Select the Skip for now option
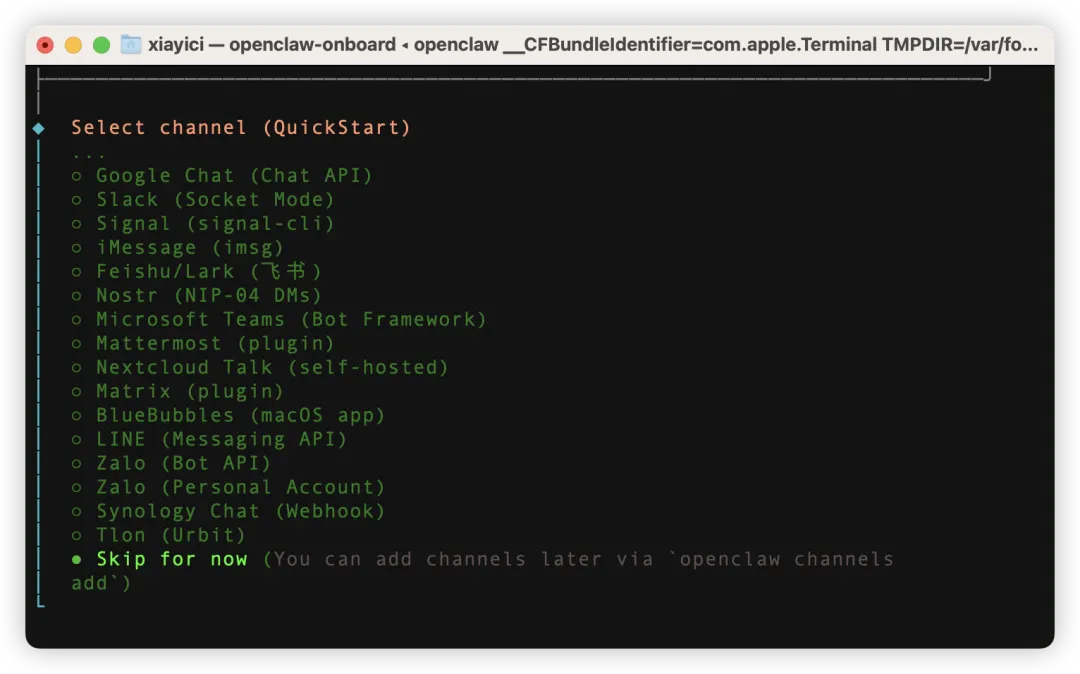The image size is (1080, 674). coord(171,559)
